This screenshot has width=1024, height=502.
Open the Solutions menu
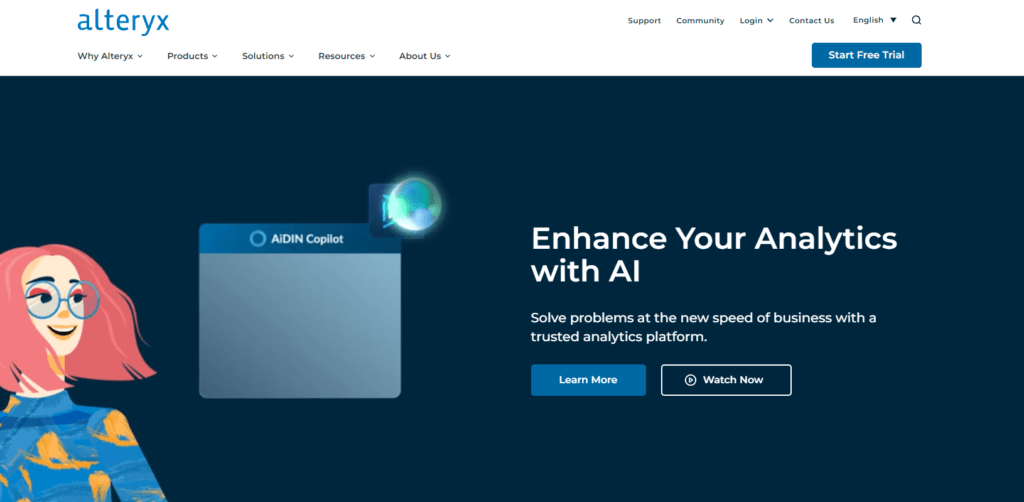[x=268, y=56]
